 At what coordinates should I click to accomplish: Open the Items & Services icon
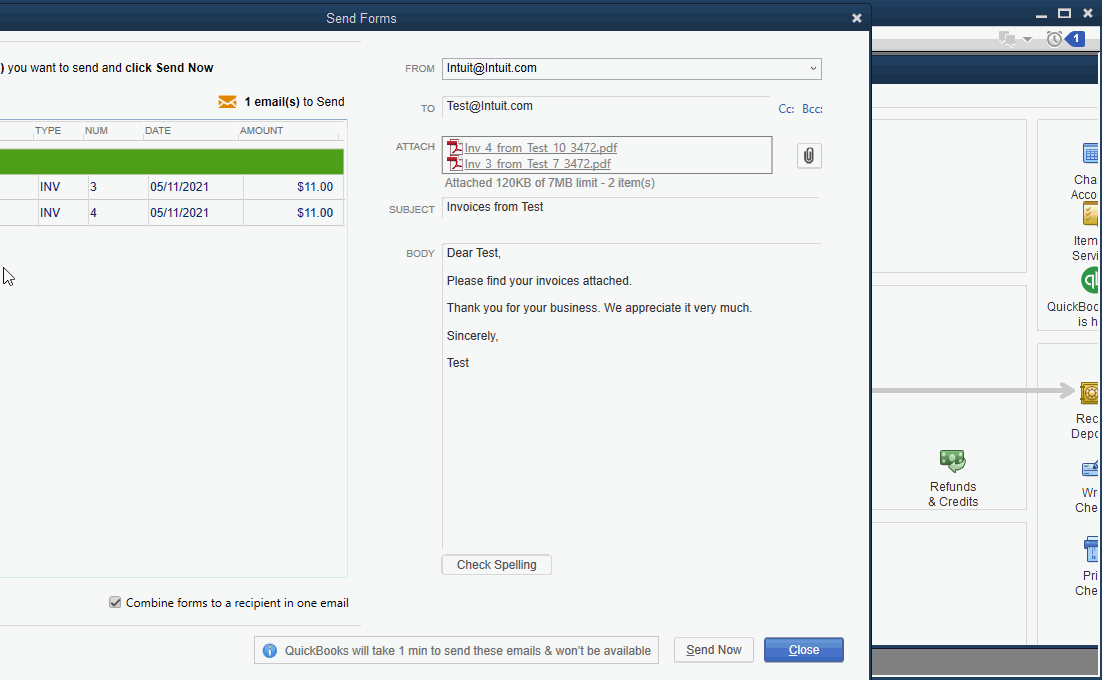click(x=1089, y=213)
